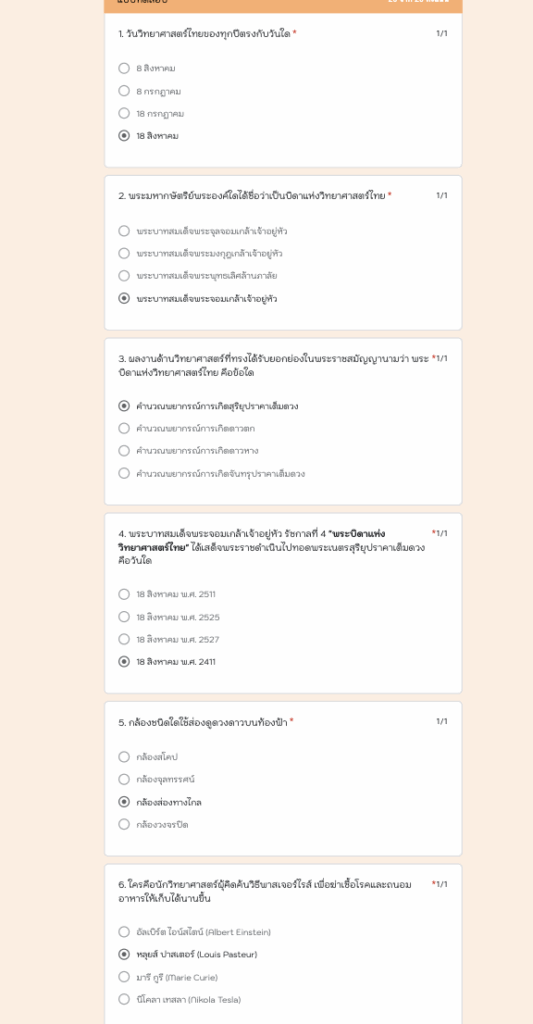Choose คำนวณพยากรณ์การเกิดดาวตก option
Image resolution: width=533 pixels, height=1024 pixels.
tap(124, 428)
